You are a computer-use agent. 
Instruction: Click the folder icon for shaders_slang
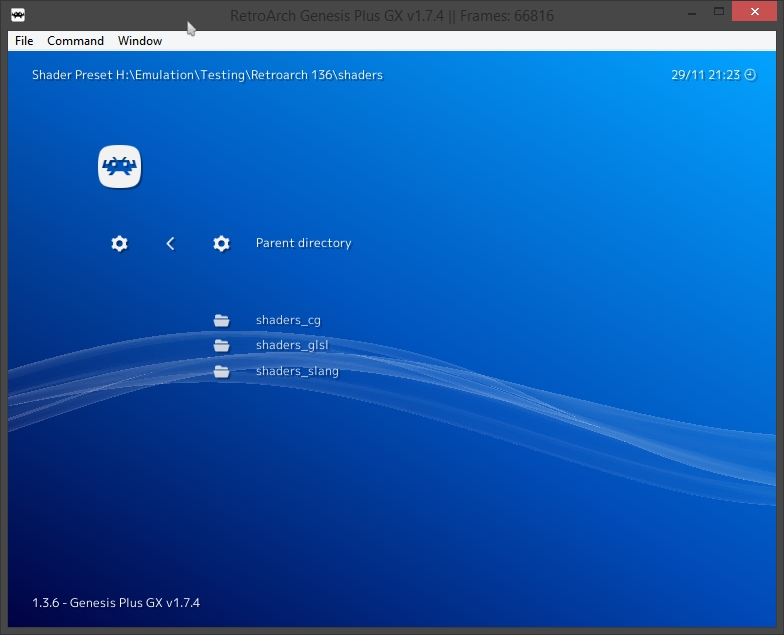click(x=222, y=372)
